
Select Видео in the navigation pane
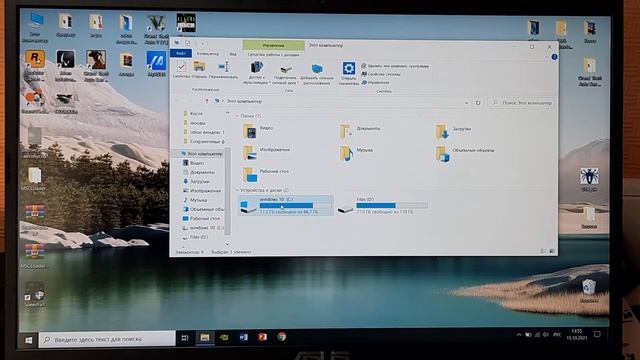click(193, 163)
